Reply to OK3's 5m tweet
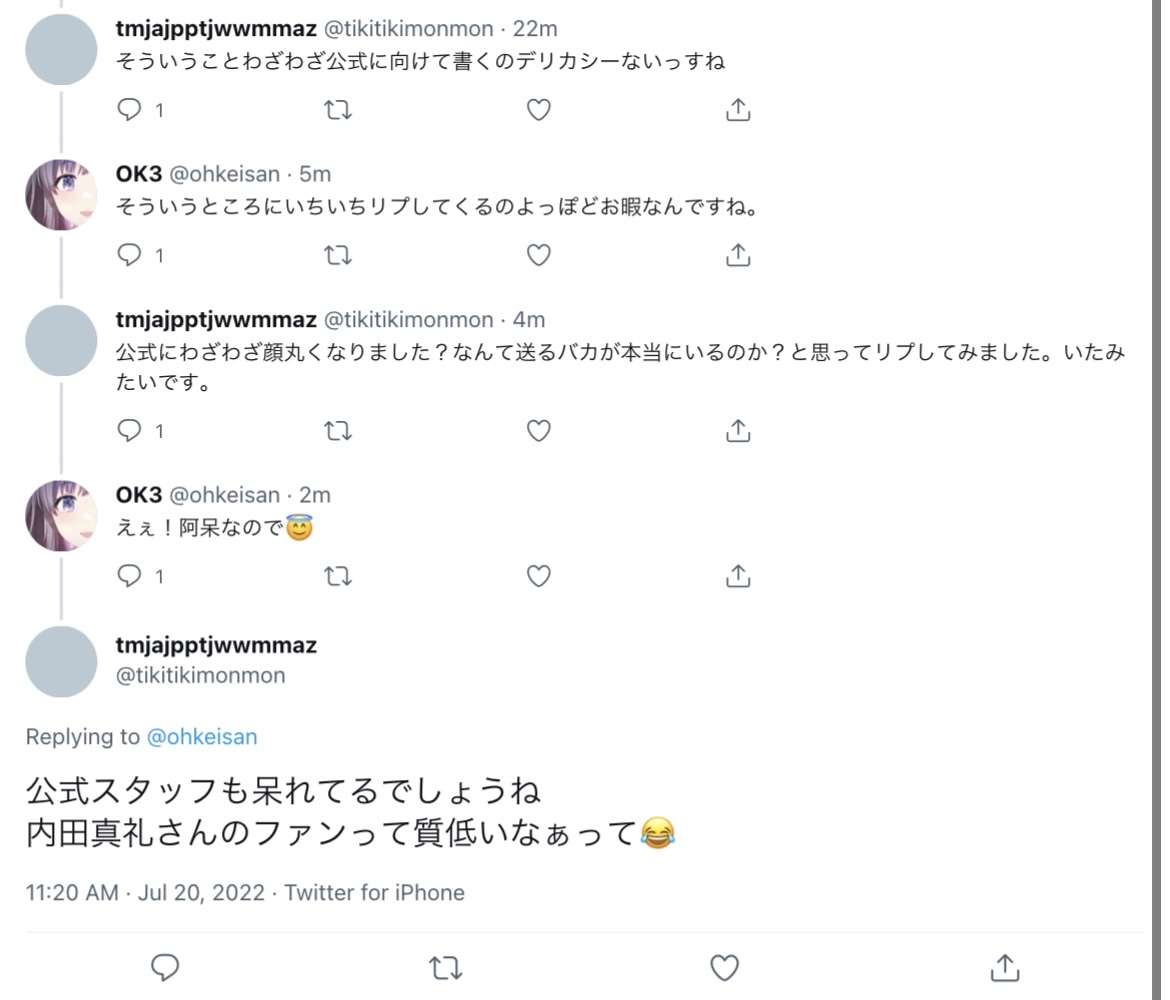1170x1000 pixels. (x=131, y=255)
